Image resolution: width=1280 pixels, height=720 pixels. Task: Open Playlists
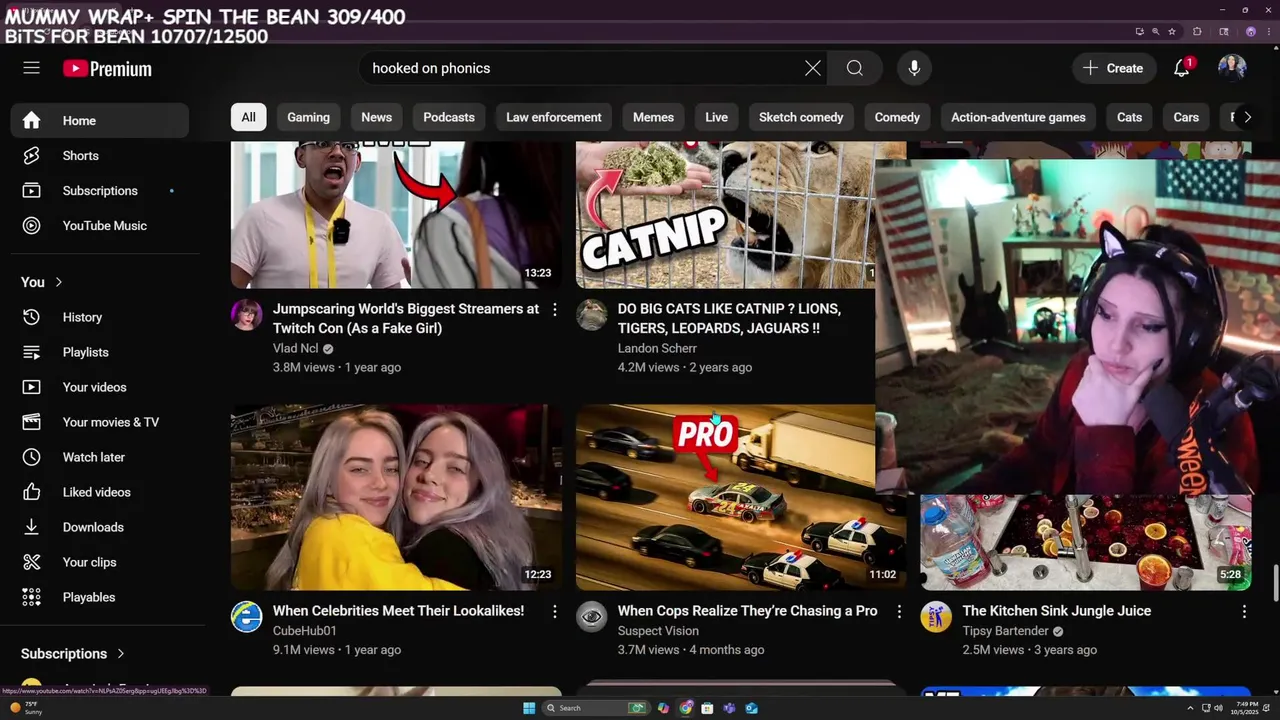(100, 352)
